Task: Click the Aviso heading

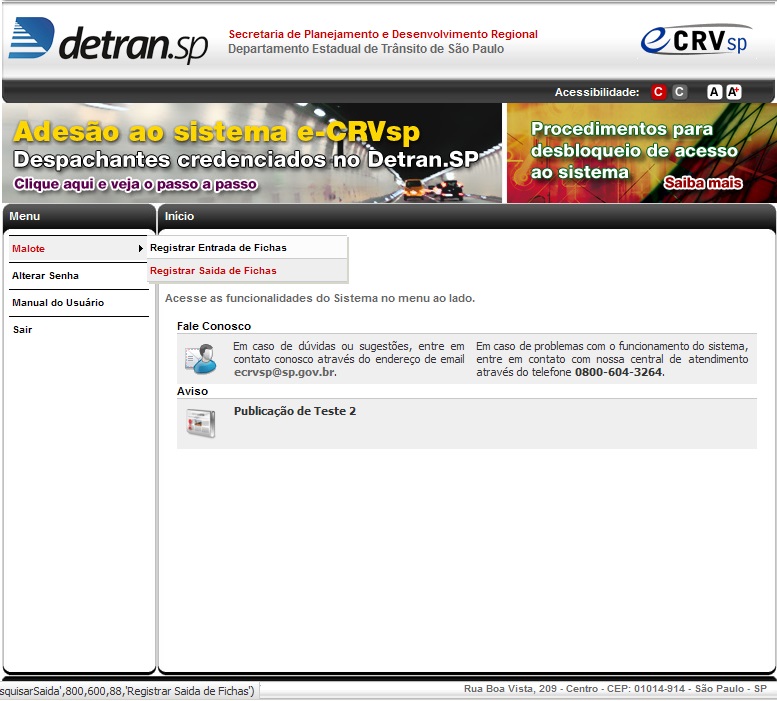Action: pos(192,391)
